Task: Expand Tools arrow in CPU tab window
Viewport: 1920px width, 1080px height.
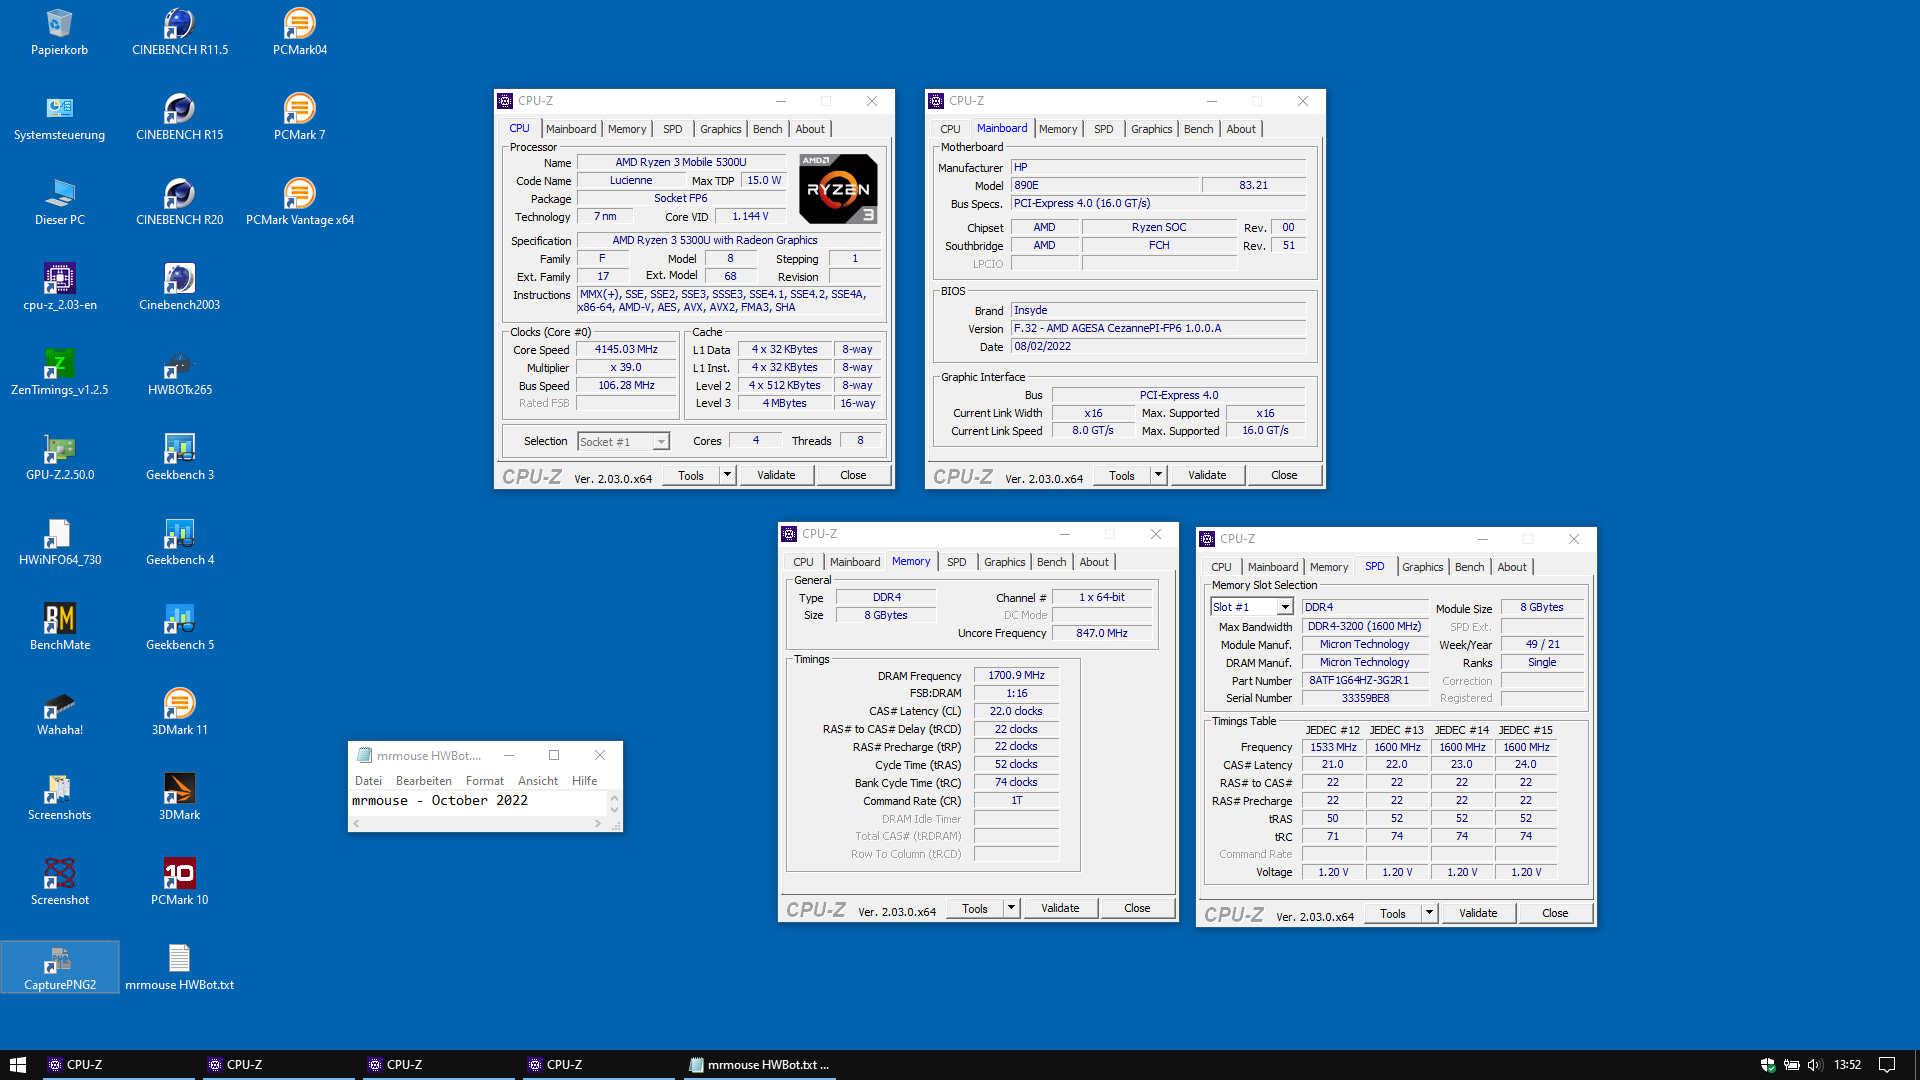Action: click(727, 475)
